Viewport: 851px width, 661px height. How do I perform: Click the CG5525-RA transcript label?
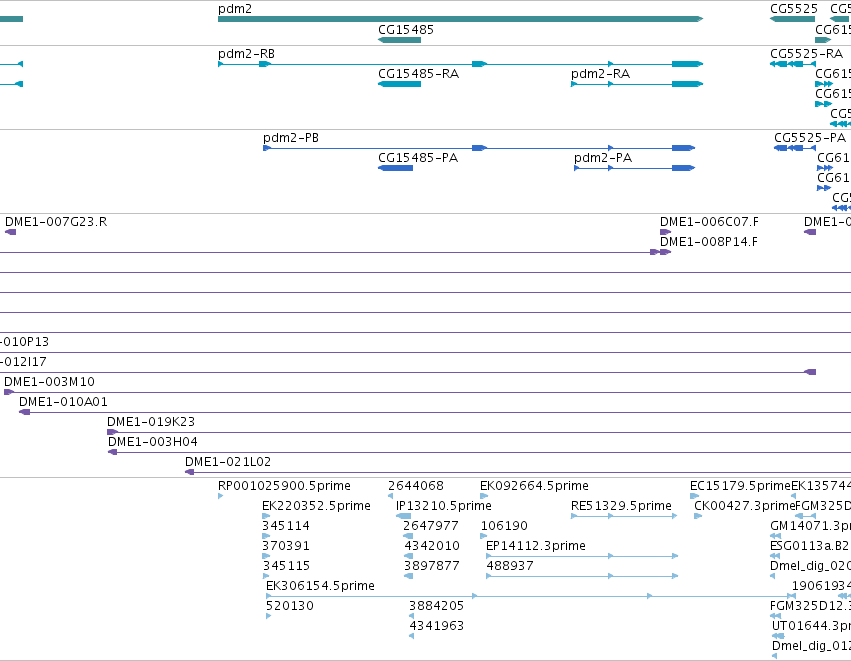[x=806, y=54]
